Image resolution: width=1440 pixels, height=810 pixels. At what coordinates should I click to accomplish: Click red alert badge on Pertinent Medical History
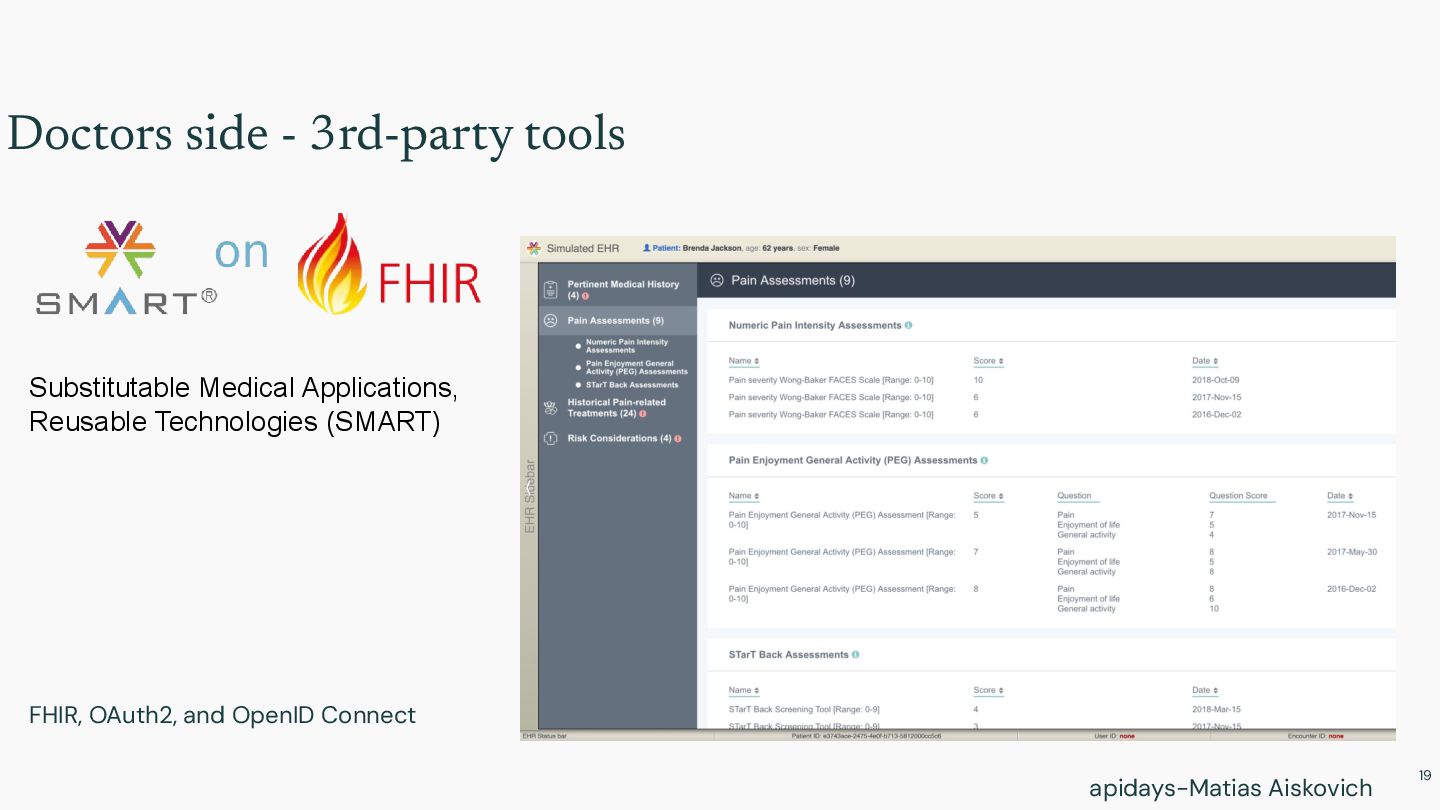(x=585, y=296)
